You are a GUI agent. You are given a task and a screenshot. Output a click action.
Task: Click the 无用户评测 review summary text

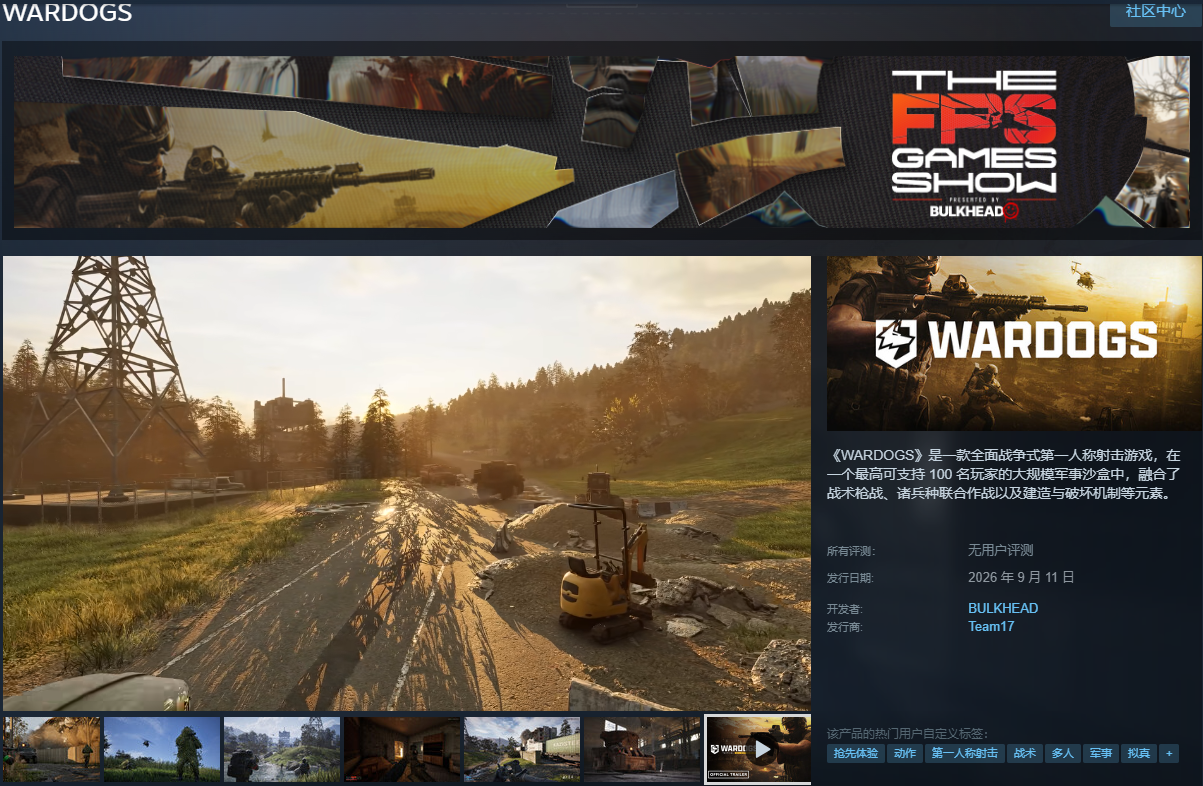[1000, 550]
